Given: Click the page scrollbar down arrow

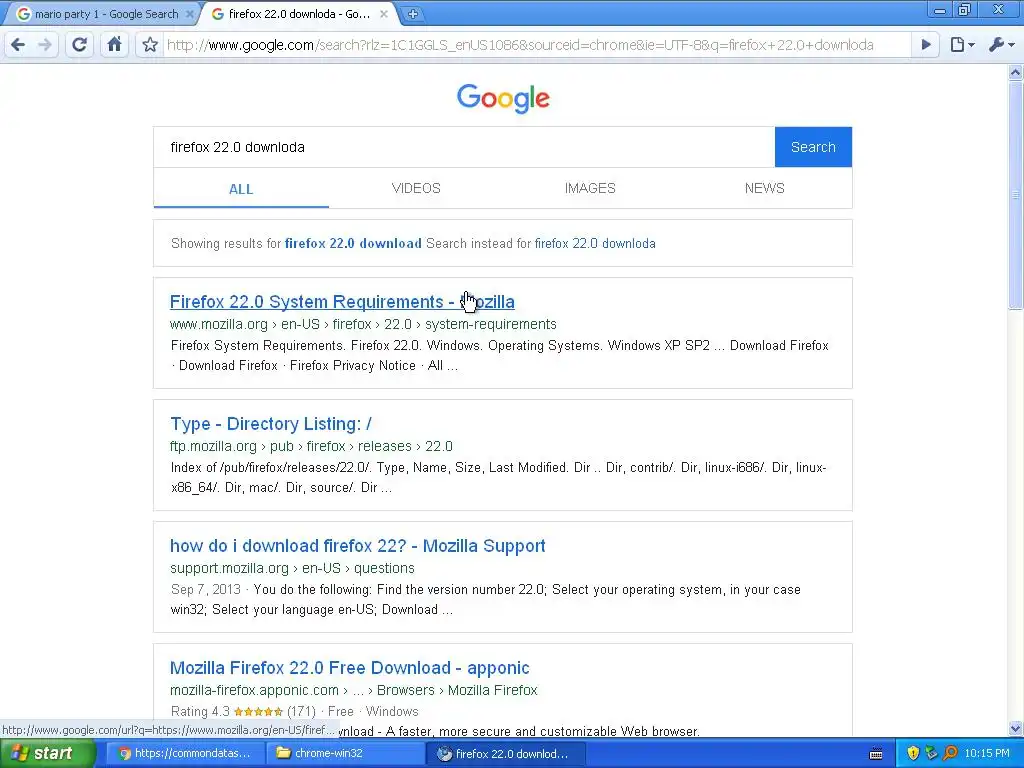Looking at the screenshot, I should (1016, 728).
